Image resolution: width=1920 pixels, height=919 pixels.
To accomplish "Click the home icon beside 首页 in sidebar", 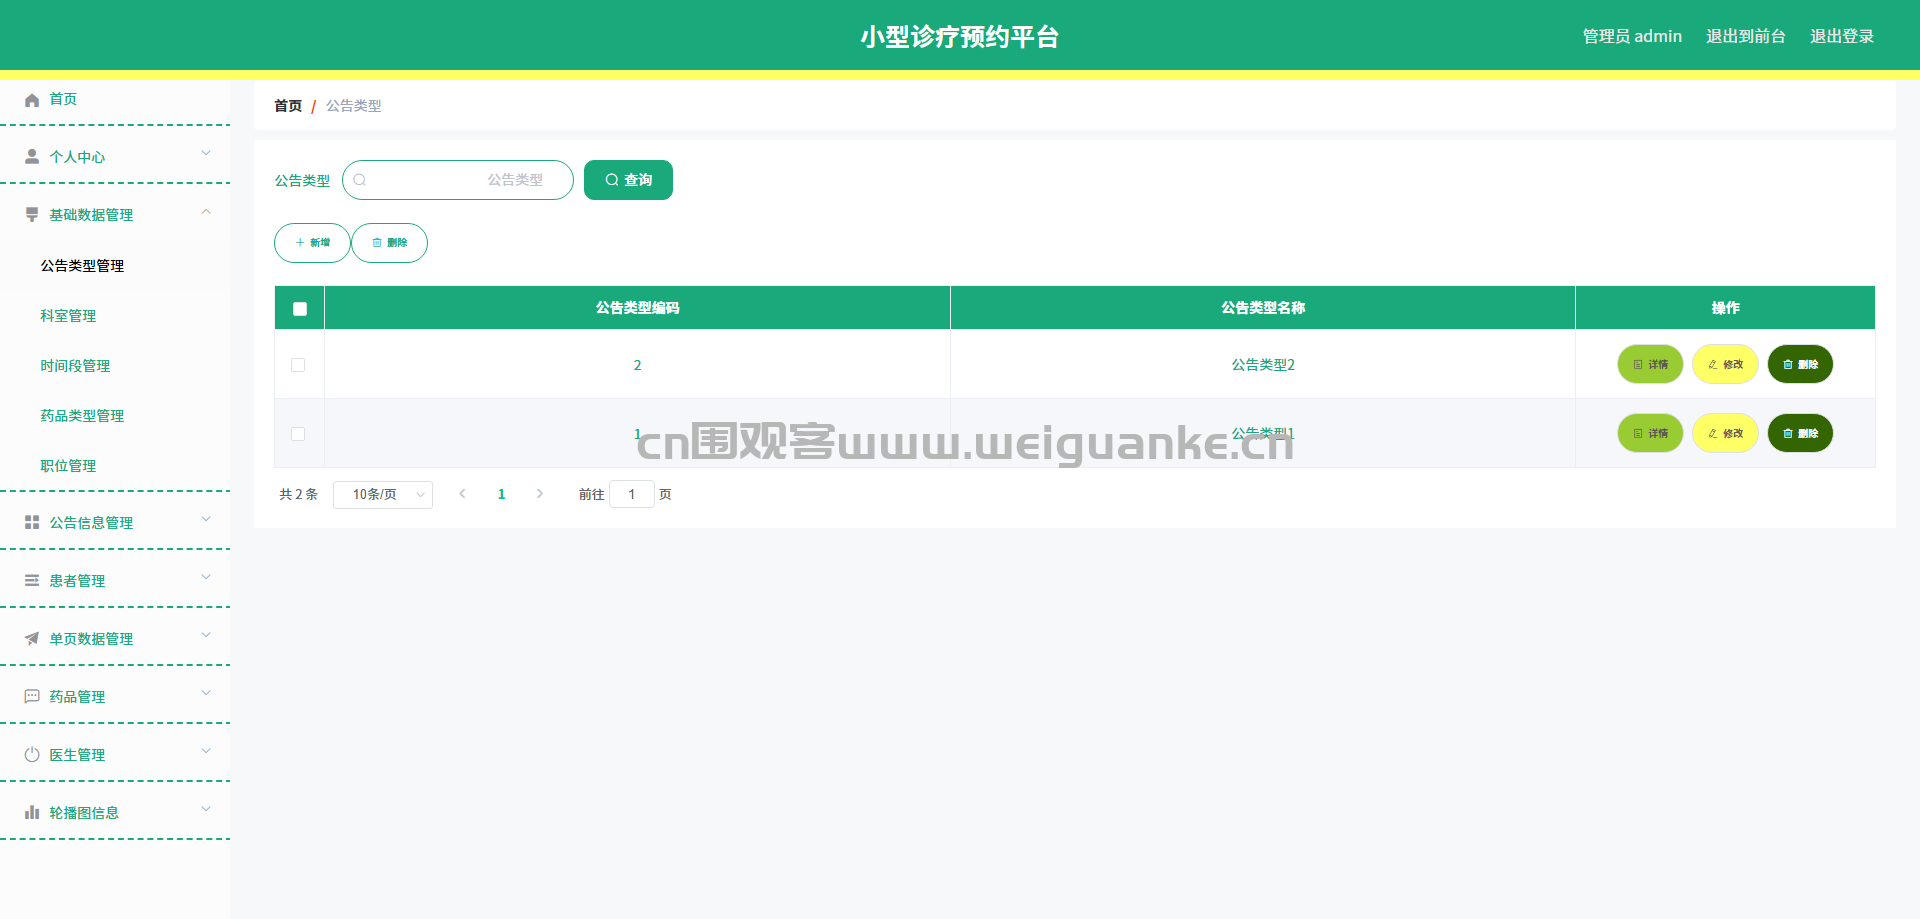I will click(x=32, y=99).
